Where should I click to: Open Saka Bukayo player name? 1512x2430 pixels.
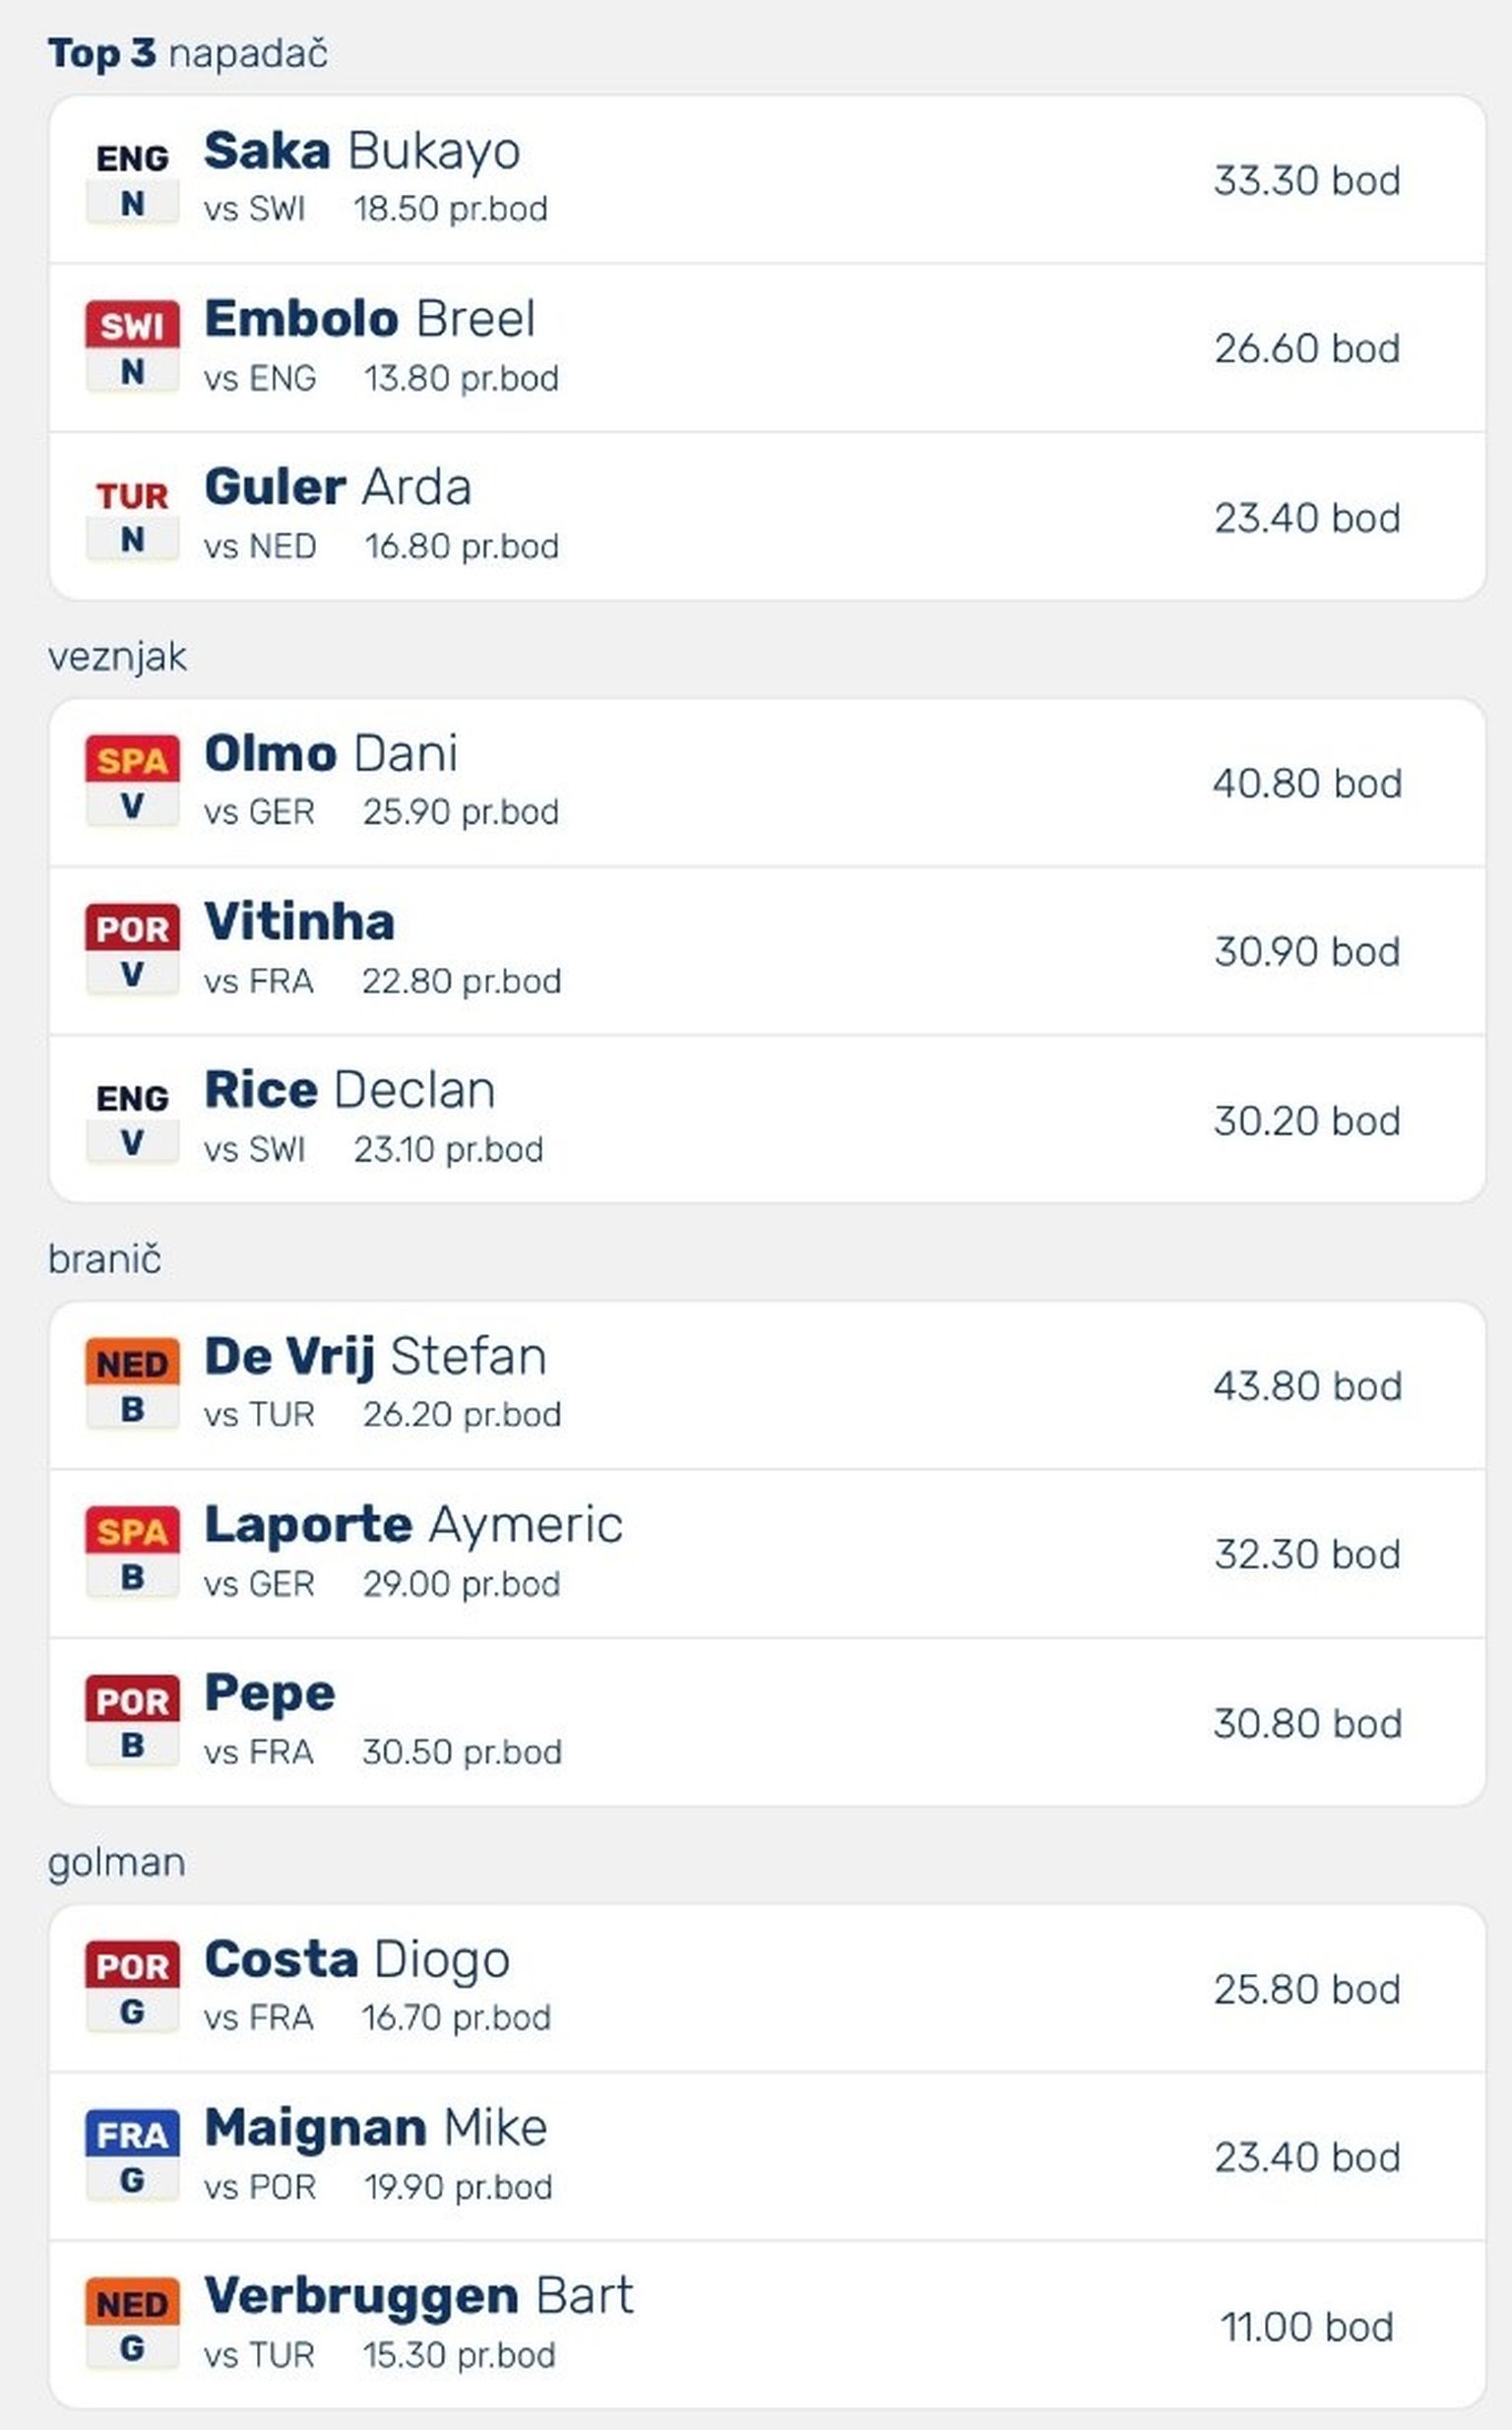(x=362, y=152)
